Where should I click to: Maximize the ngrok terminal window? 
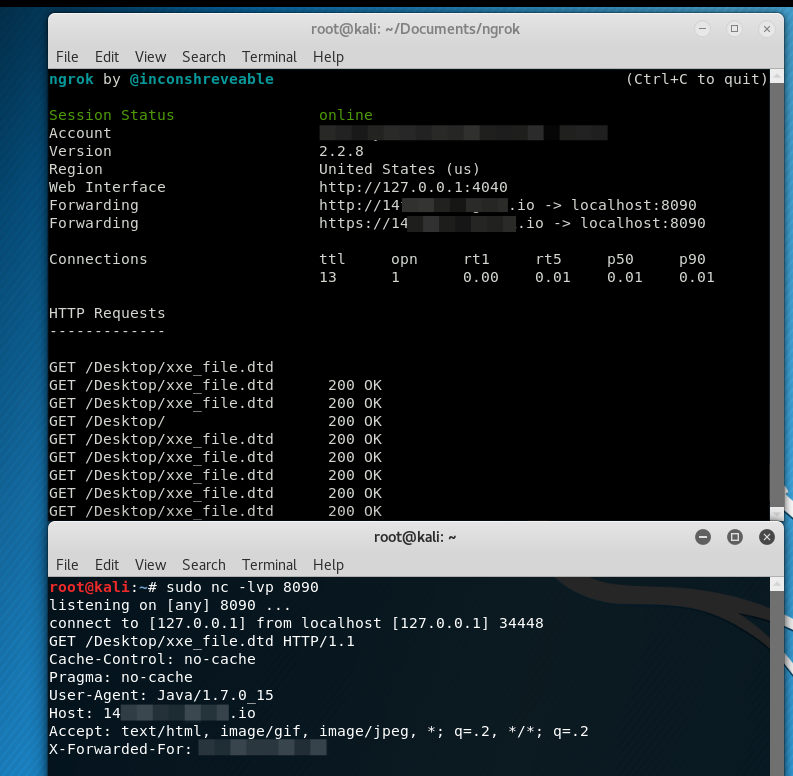734,29
